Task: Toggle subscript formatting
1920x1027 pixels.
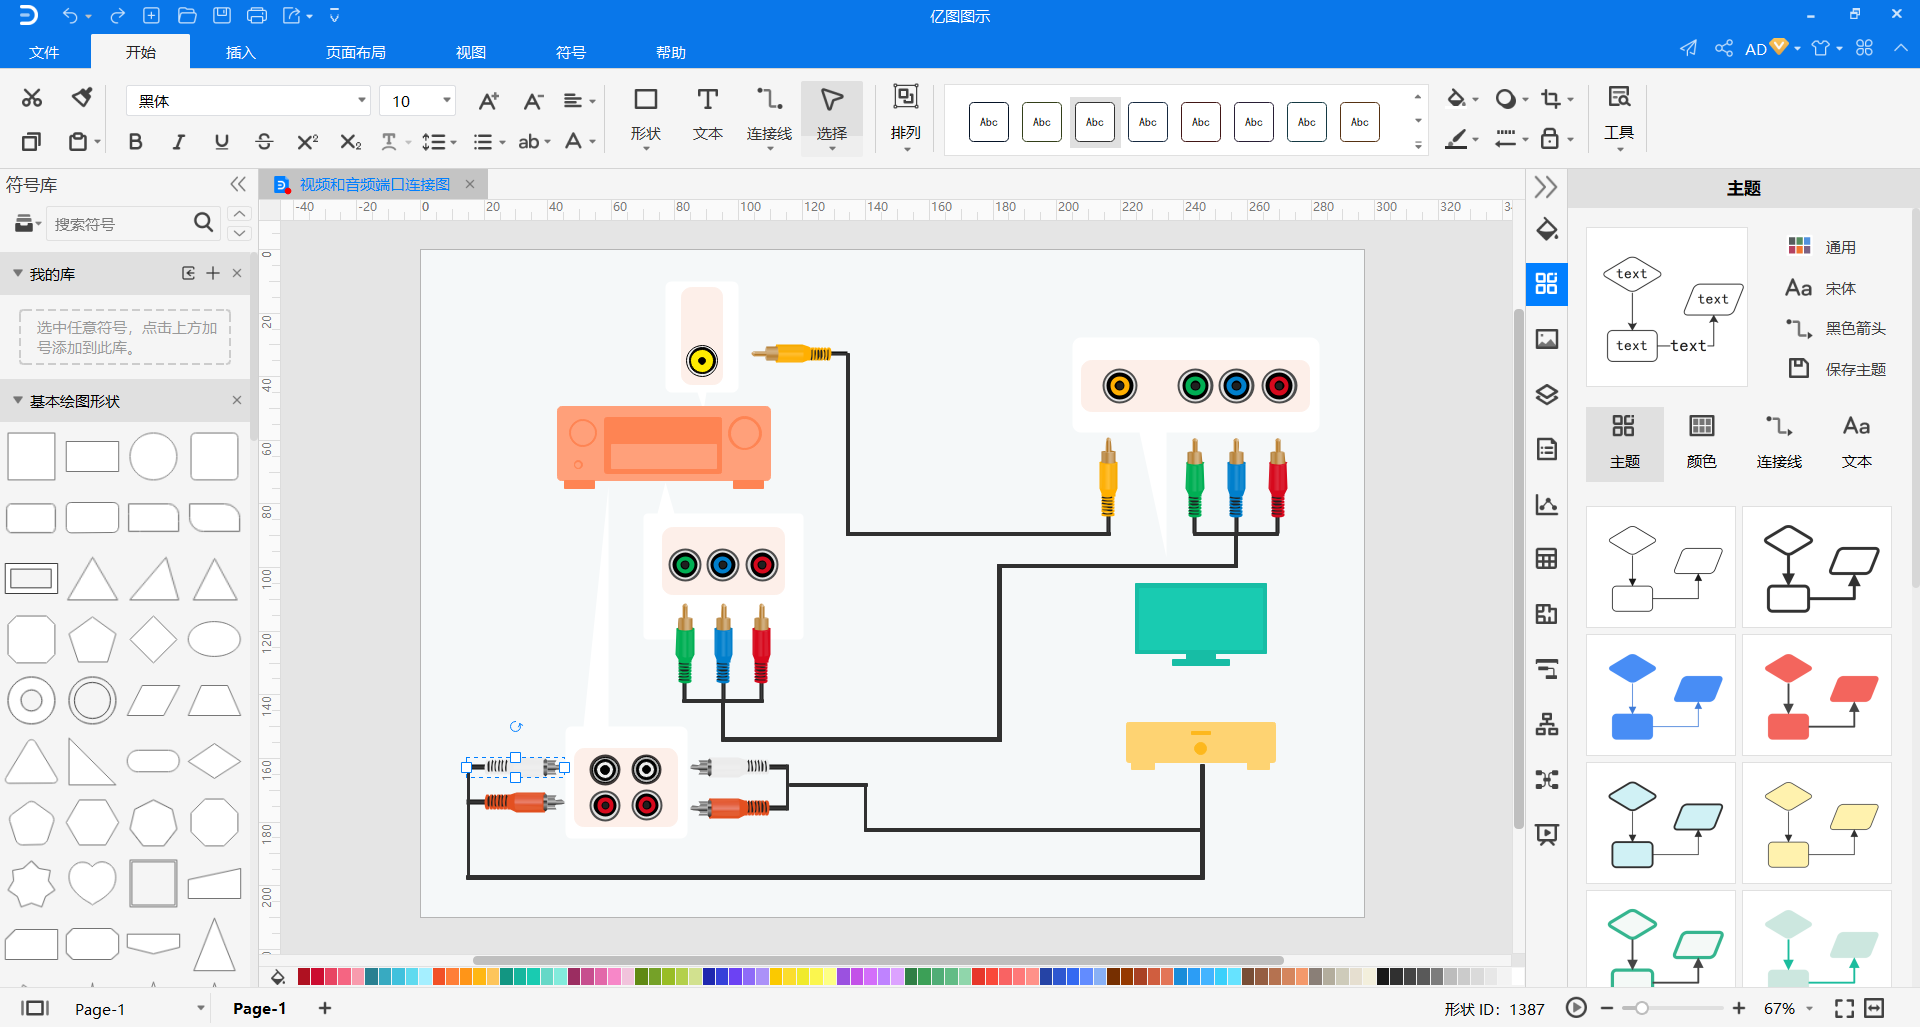Action: point(350,141)
